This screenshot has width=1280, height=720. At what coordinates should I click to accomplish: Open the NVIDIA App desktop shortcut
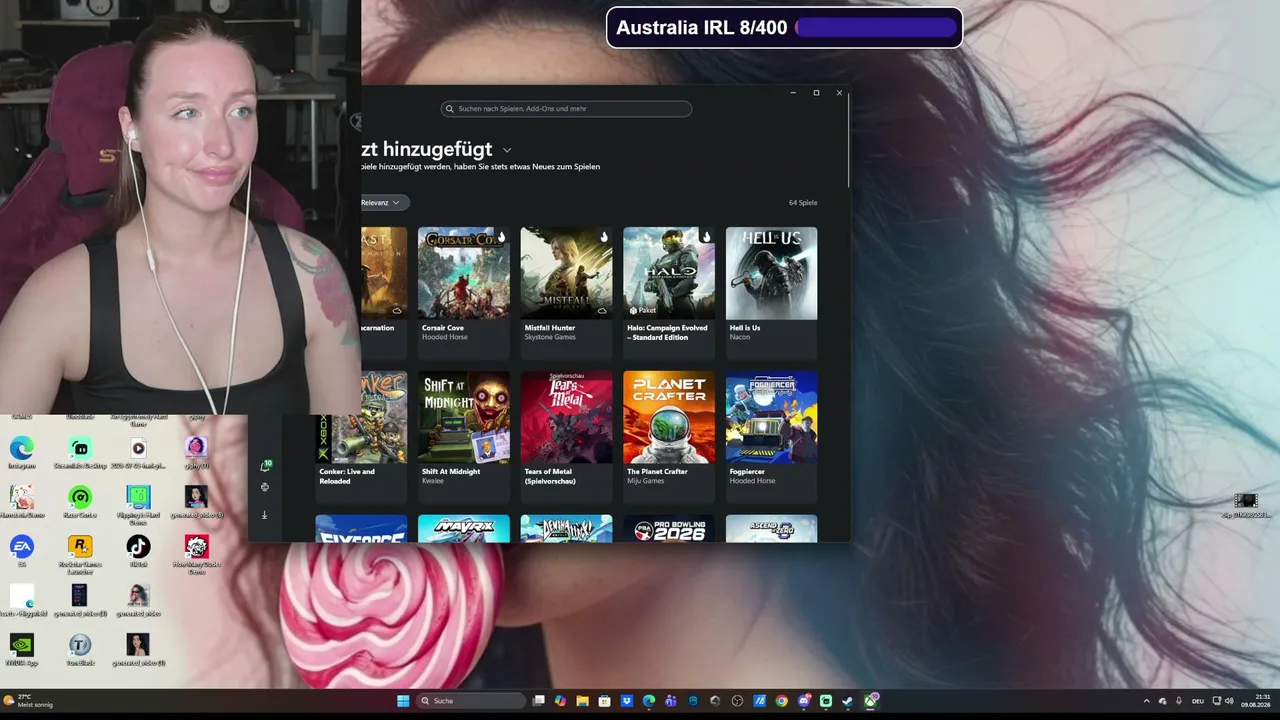pyautogui.click(x=22, y=648)
